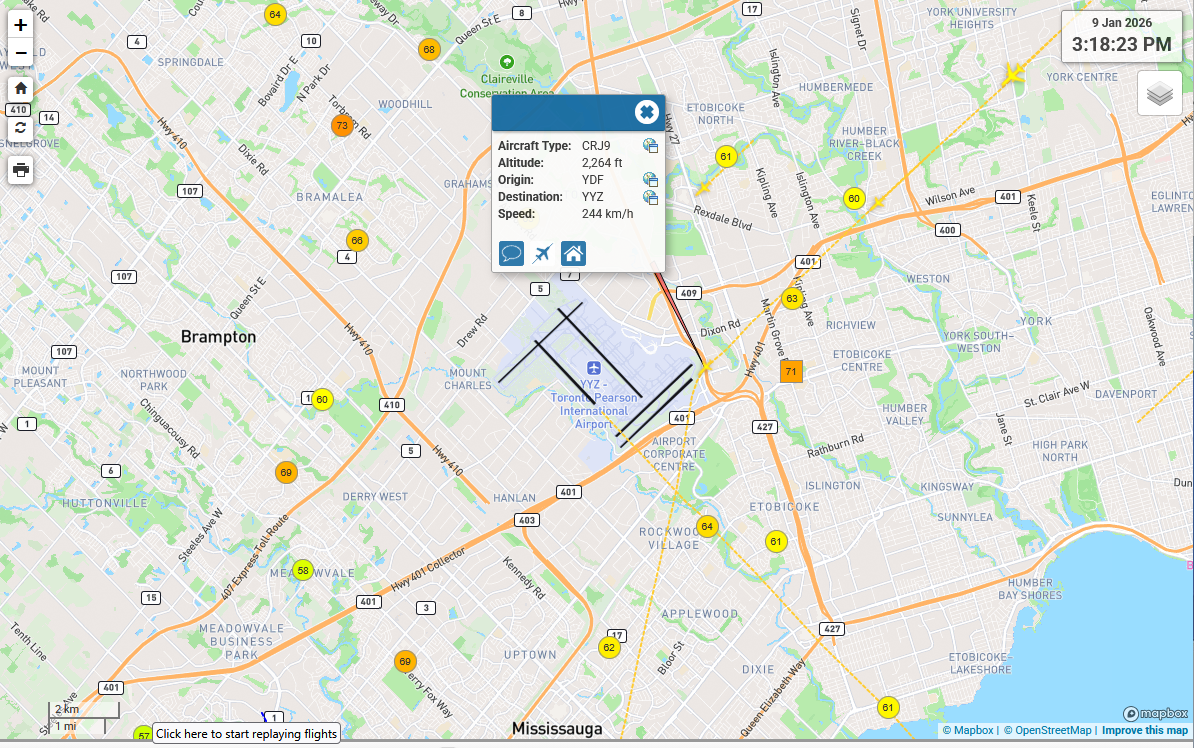Select the orange 73 noise marker
This screenshot has height=748, width=1194.
click(342, 126)
